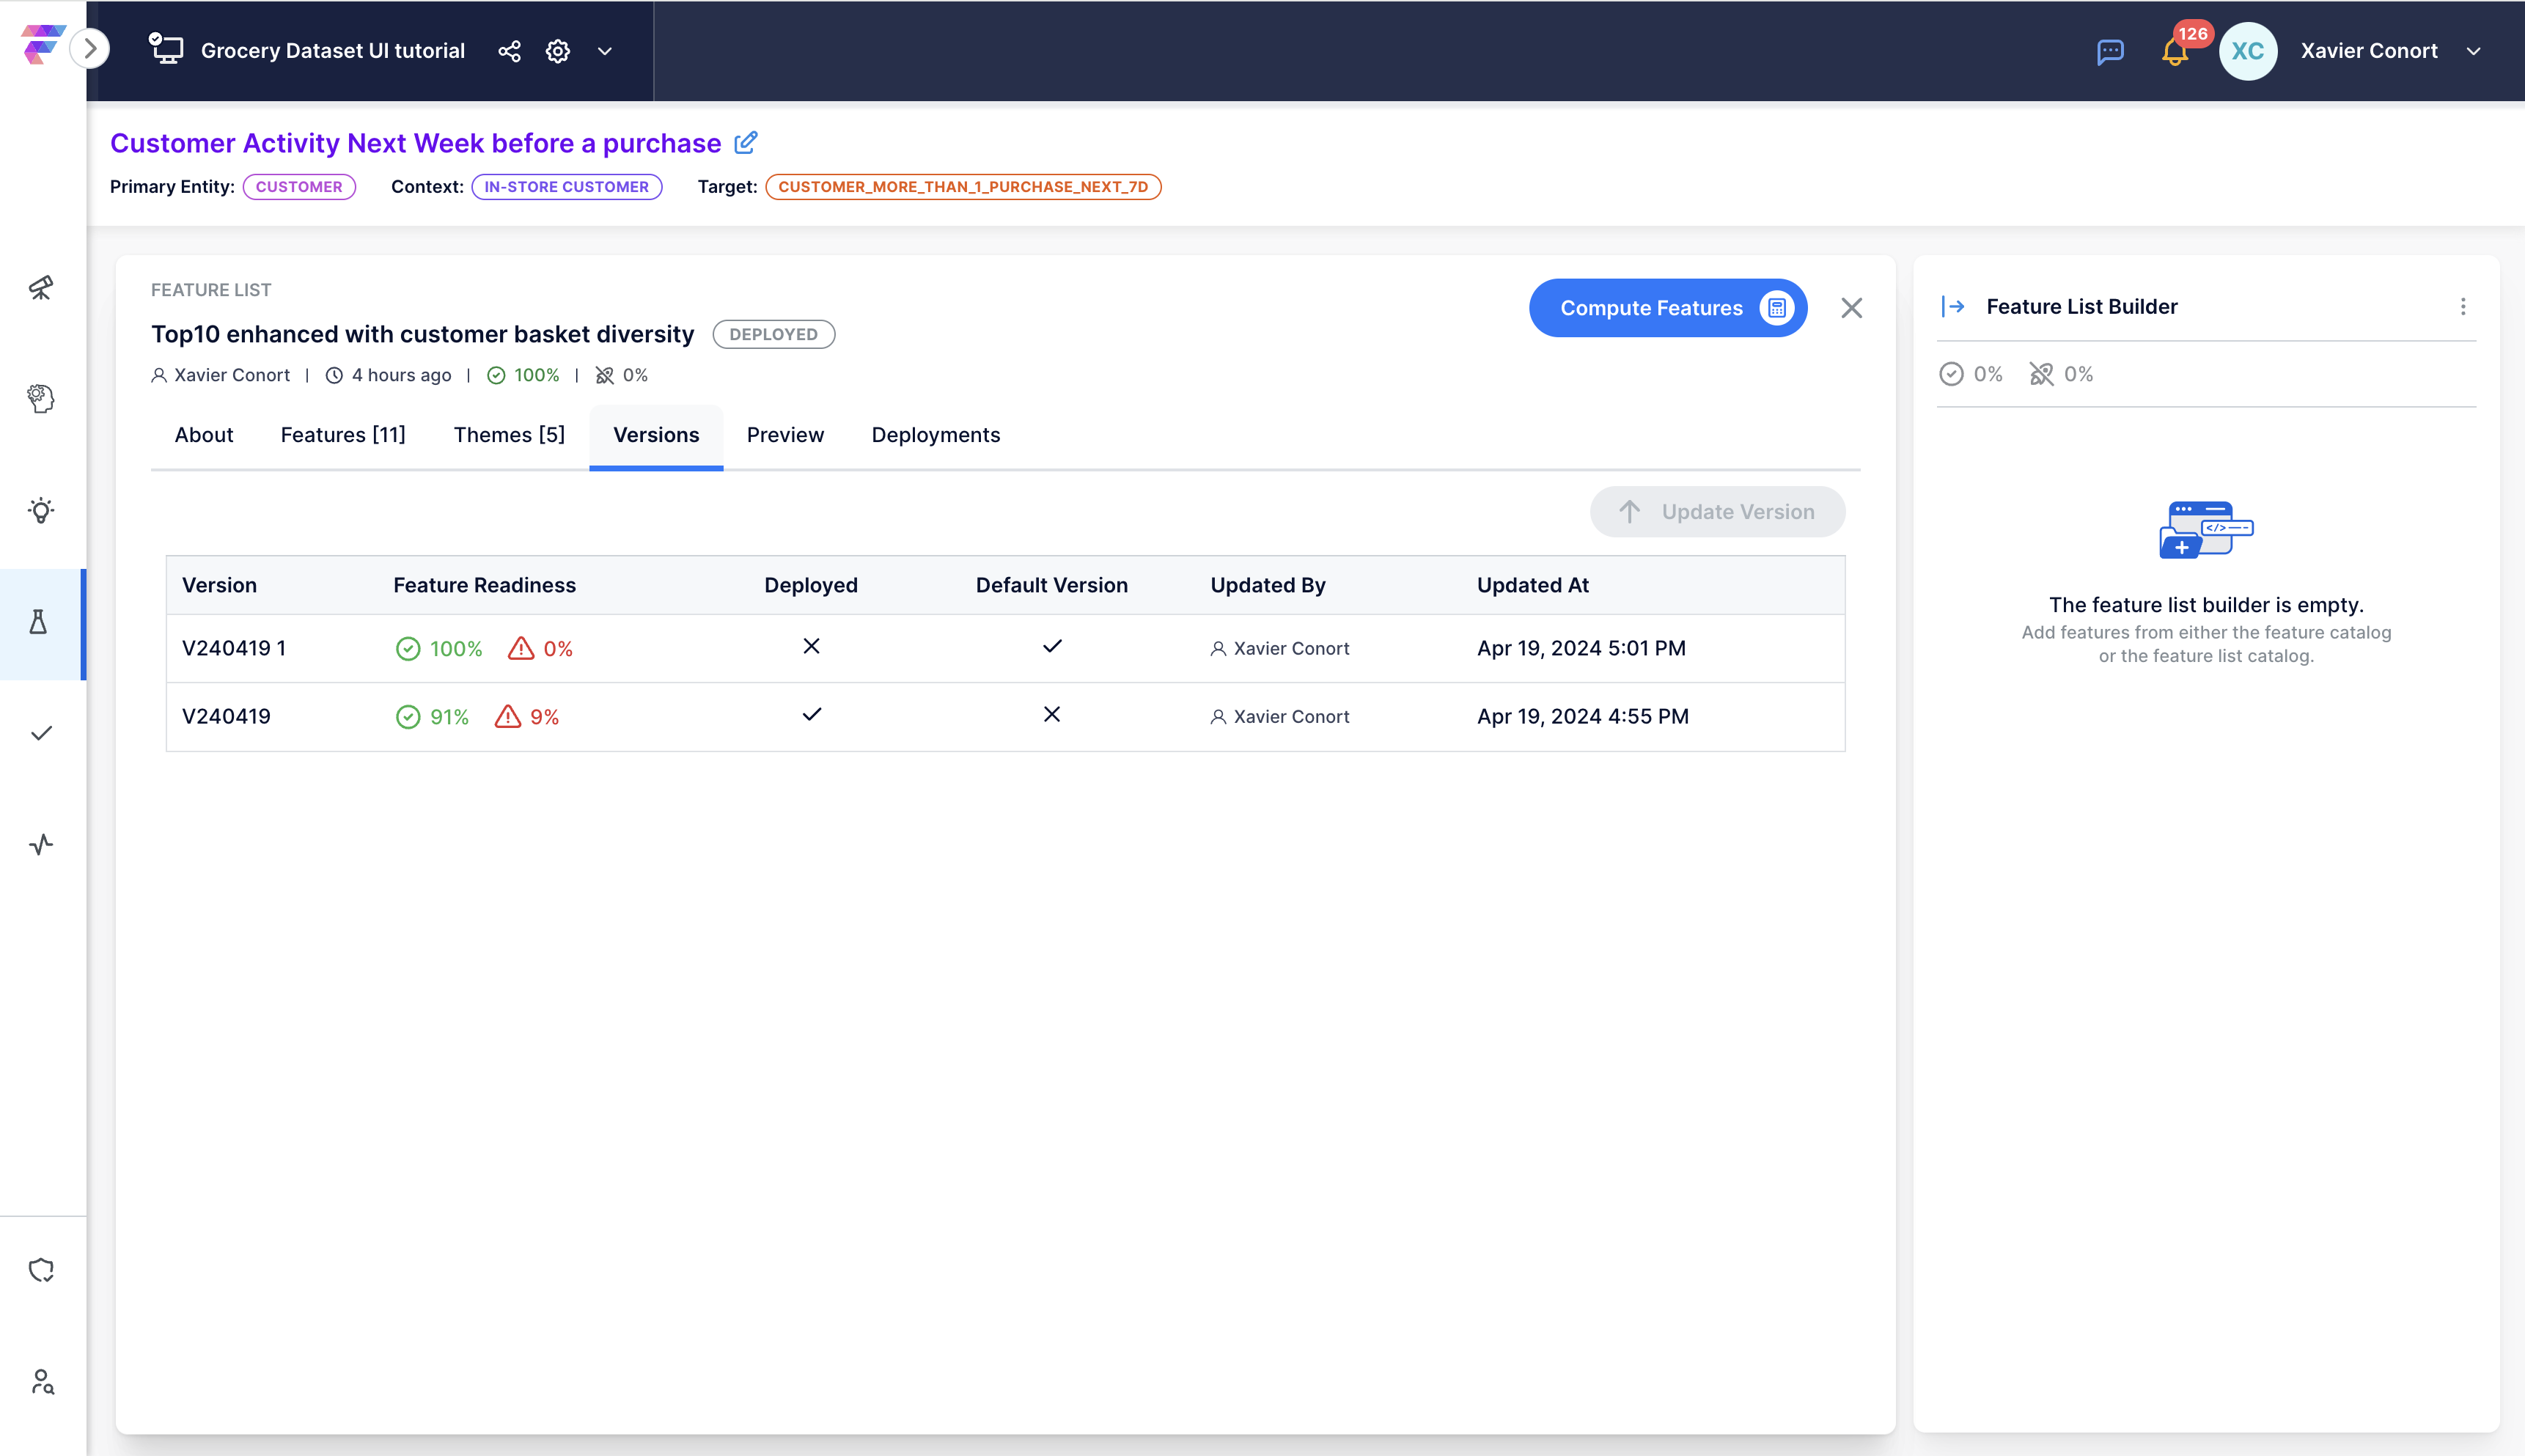
Task: Click the deployed check mark for V240419
Action: click(x=811, y=714)
